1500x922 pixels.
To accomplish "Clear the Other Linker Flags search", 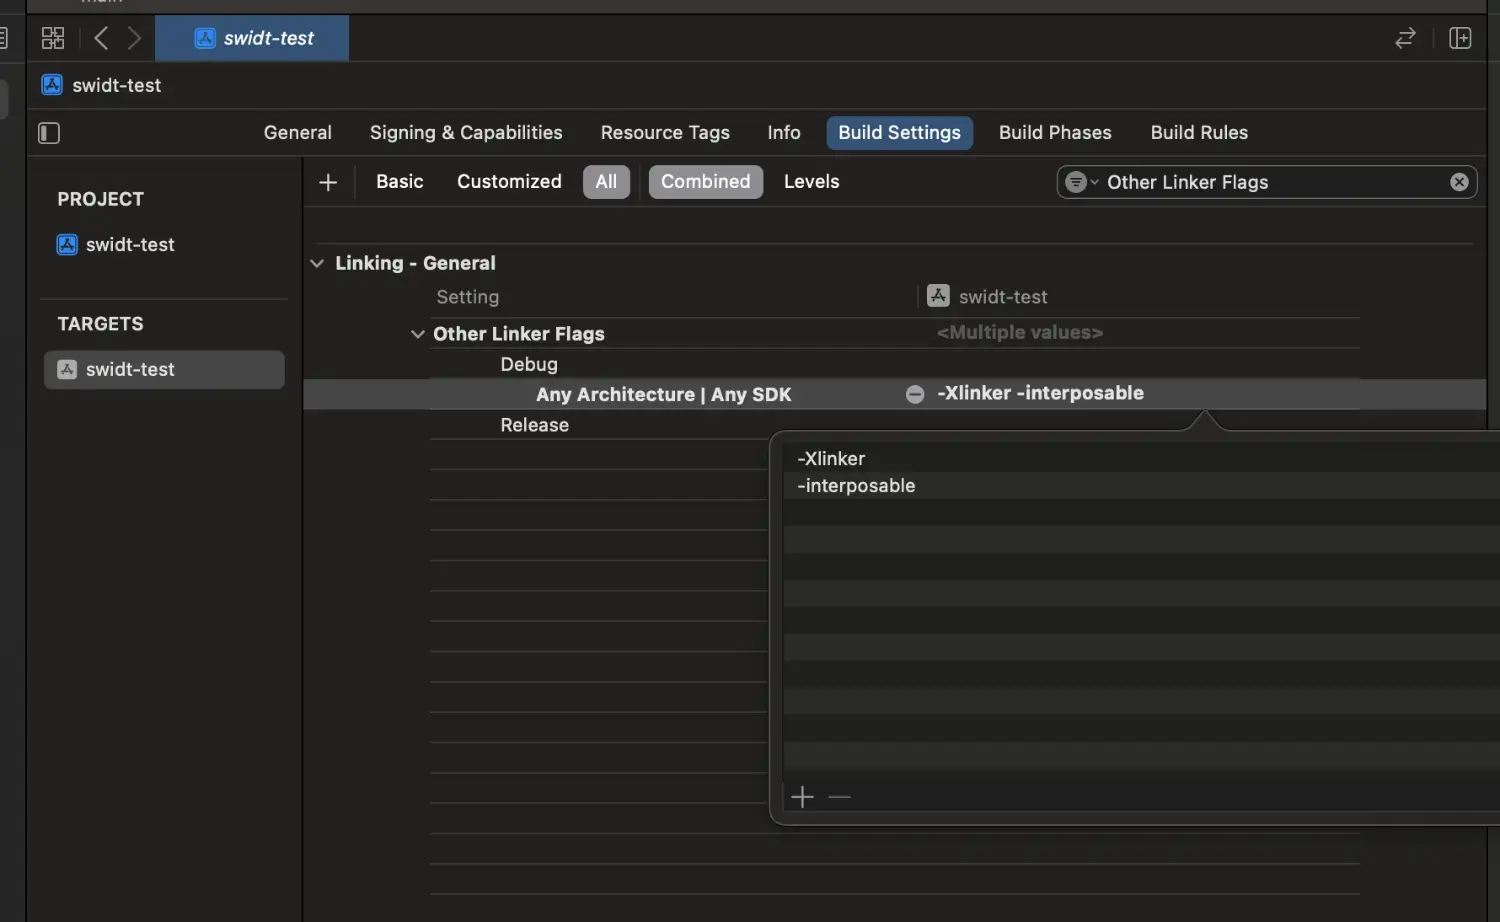I will (x=1459, y=182).
